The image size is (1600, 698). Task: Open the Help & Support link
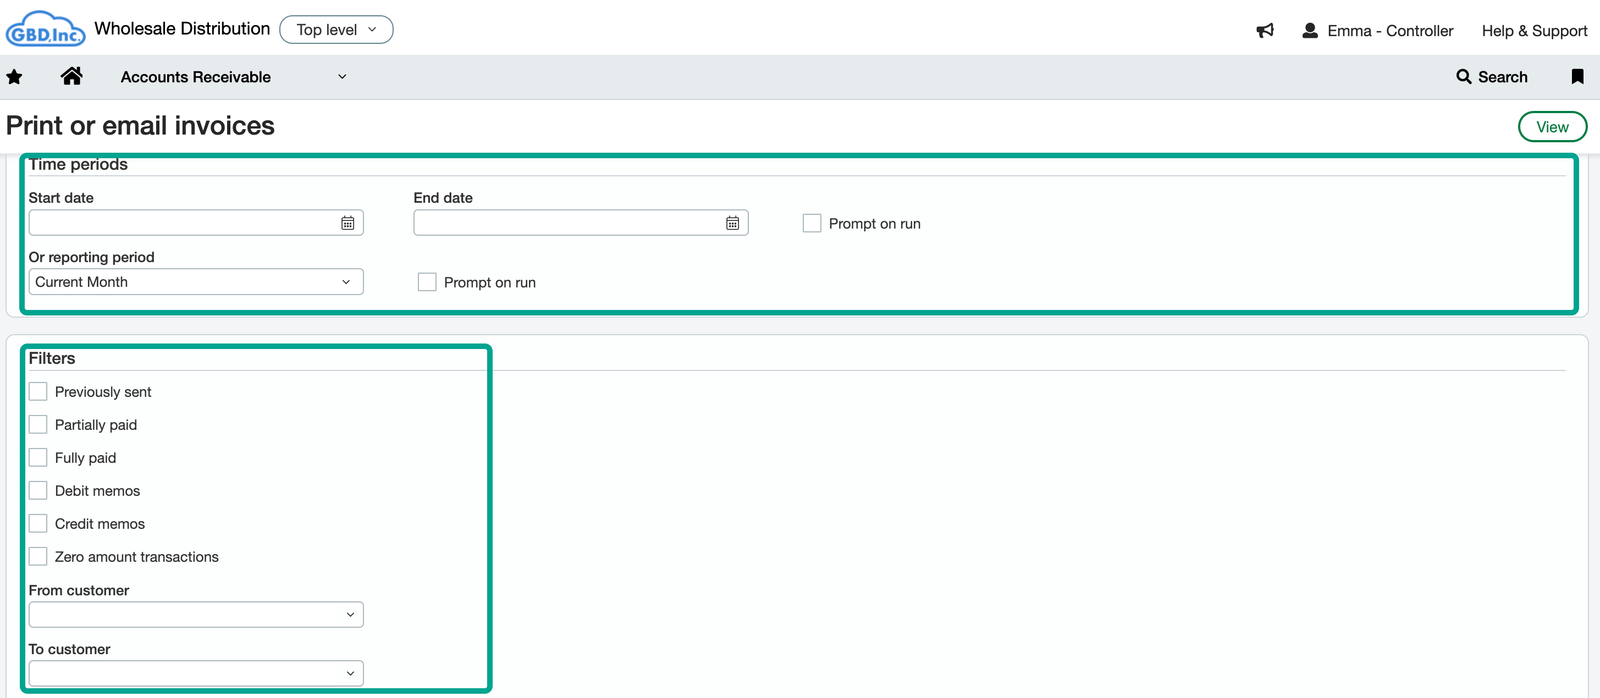click(1534, 31)
